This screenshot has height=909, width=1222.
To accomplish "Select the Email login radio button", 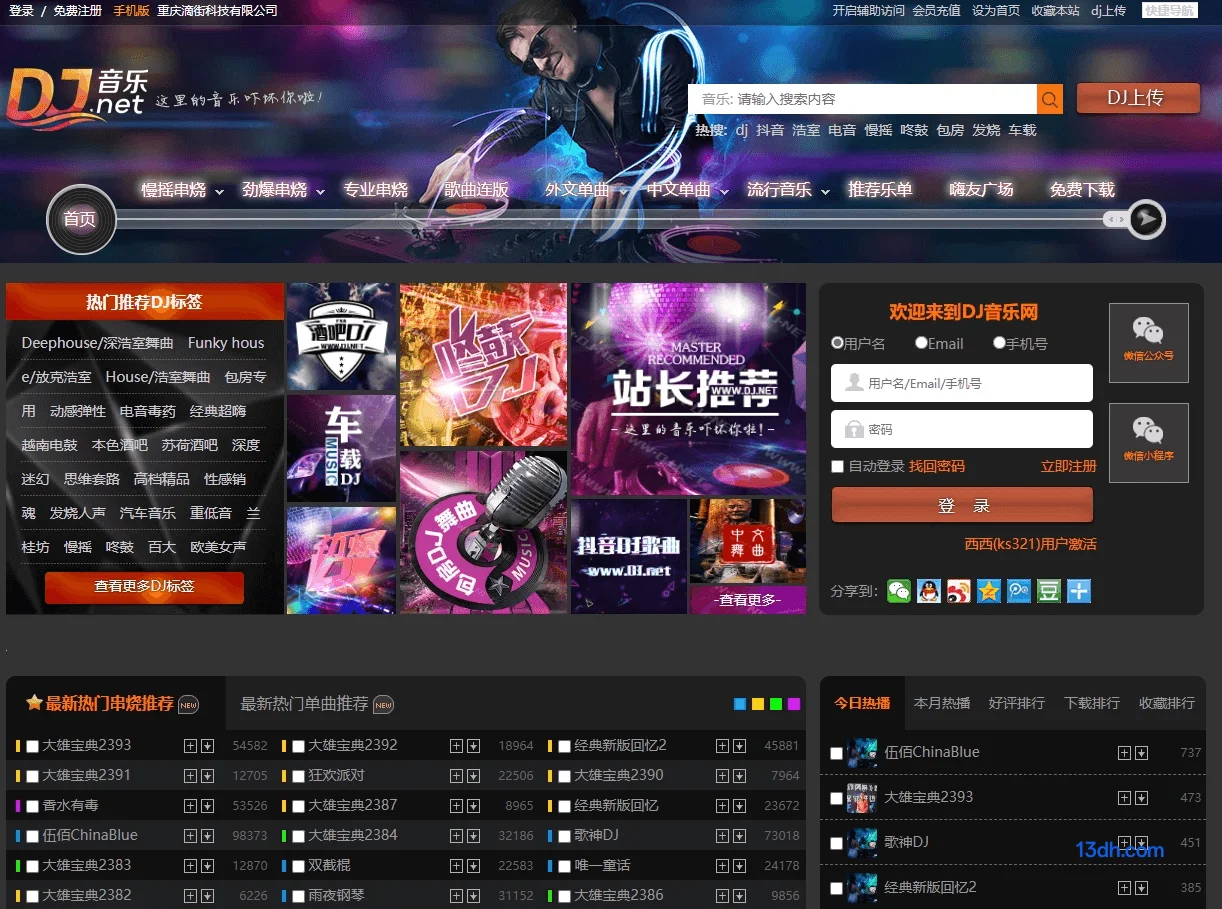I will [x=921, y=343].
